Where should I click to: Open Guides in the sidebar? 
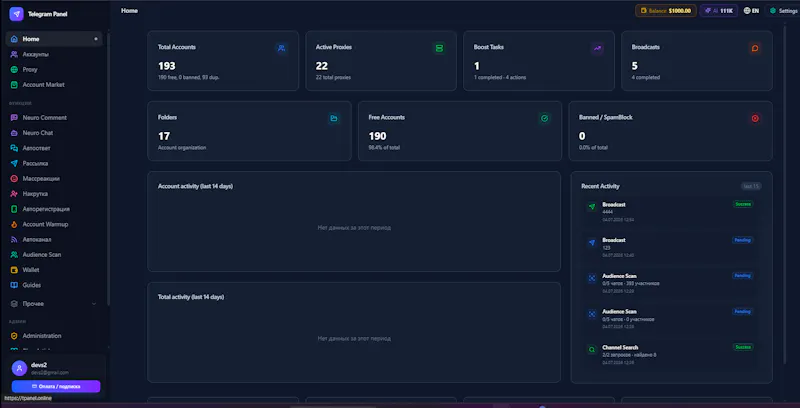coord(54,285)
